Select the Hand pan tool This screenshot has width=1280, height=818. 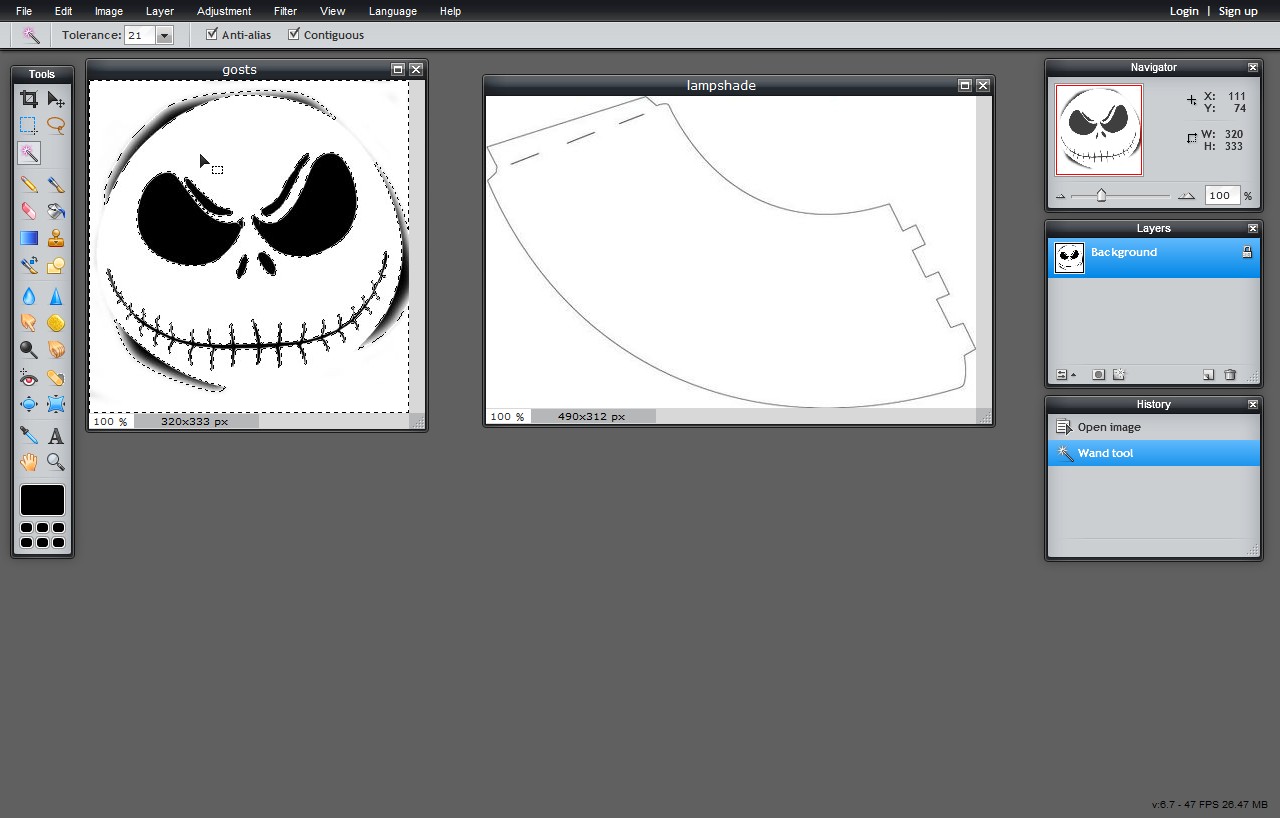click(x=29, y=462)
